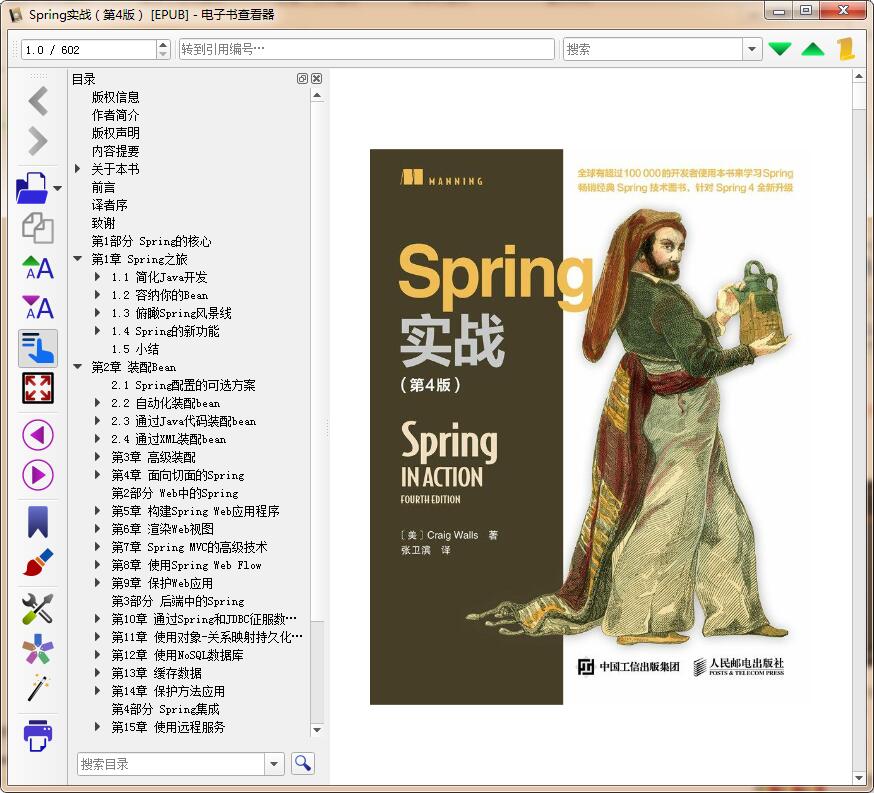Toggle full screen mode icon

(x=38, y=388)
